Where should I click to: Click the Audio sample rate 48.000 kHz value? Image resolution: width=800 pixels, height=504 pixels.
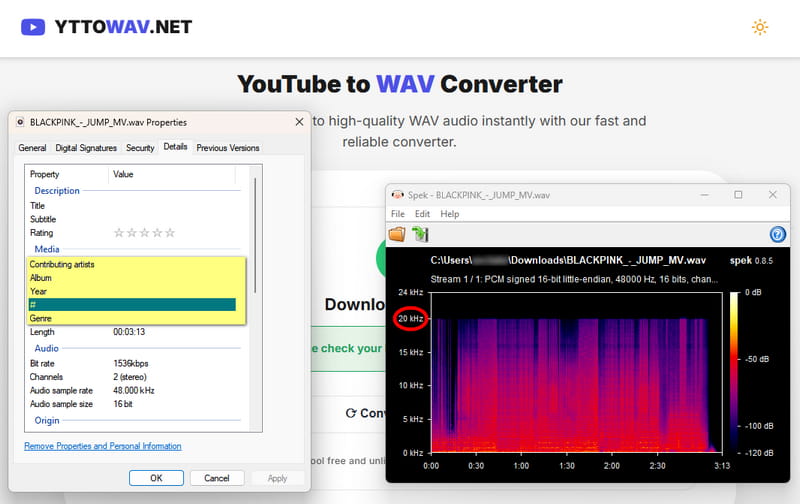click(x=134, y=390)
